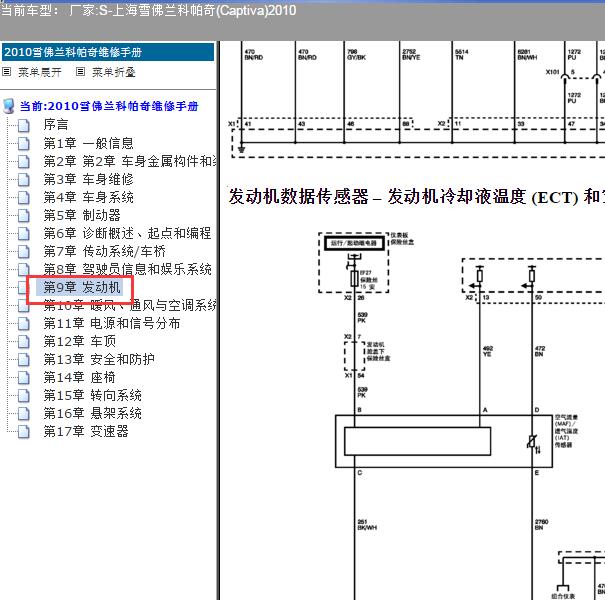Click wire label 2752 BN/YE at the top
Viewport: 605px width, 600px height.
point(411,54)
